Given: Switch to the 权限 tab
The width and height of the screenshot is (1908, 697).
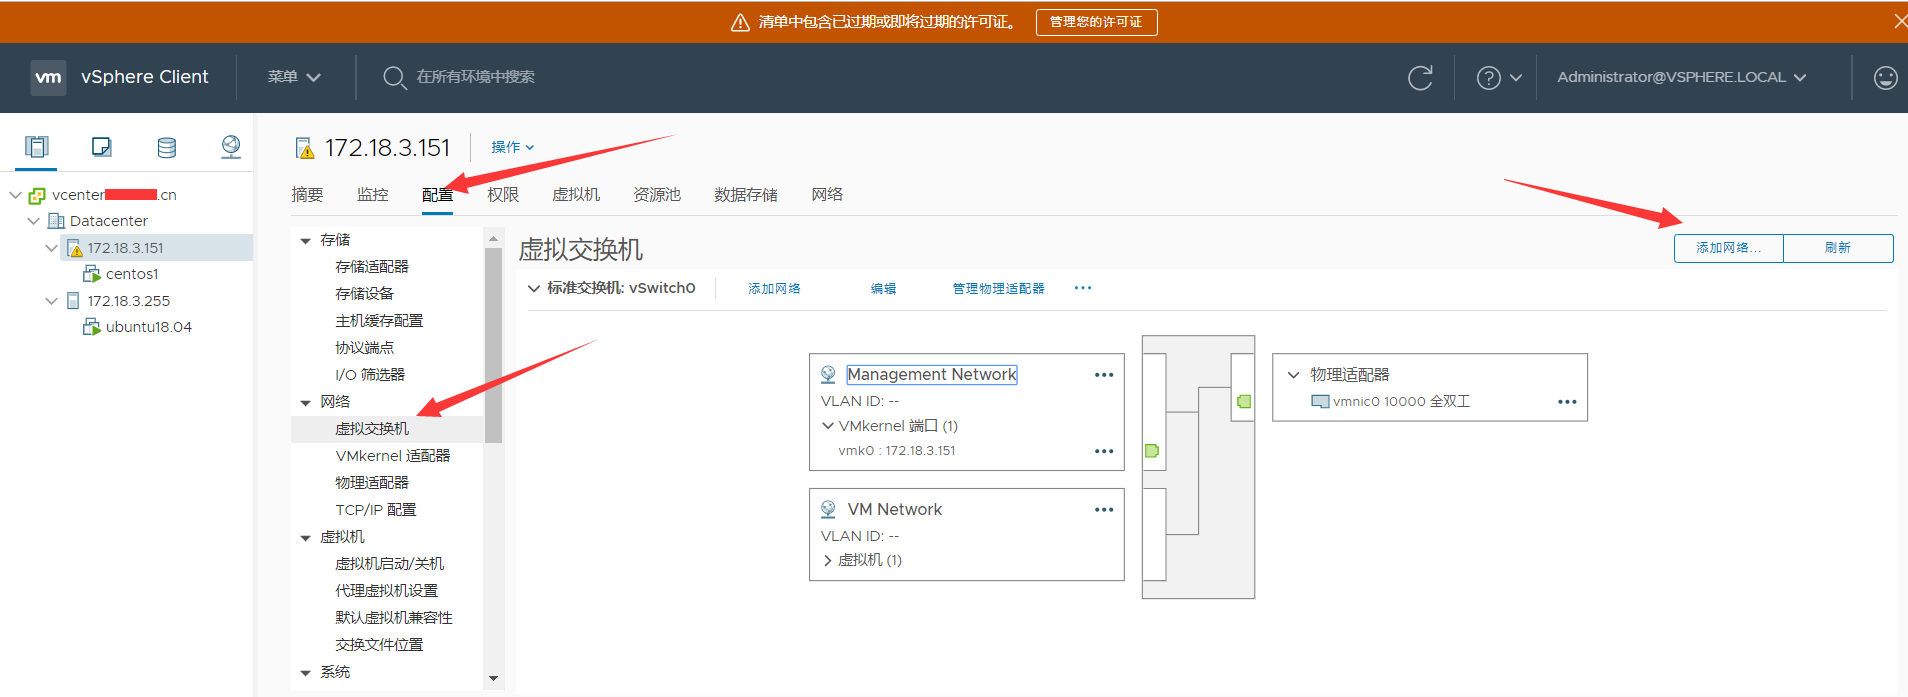Looking at the screenshot, I should pos(503,194).
